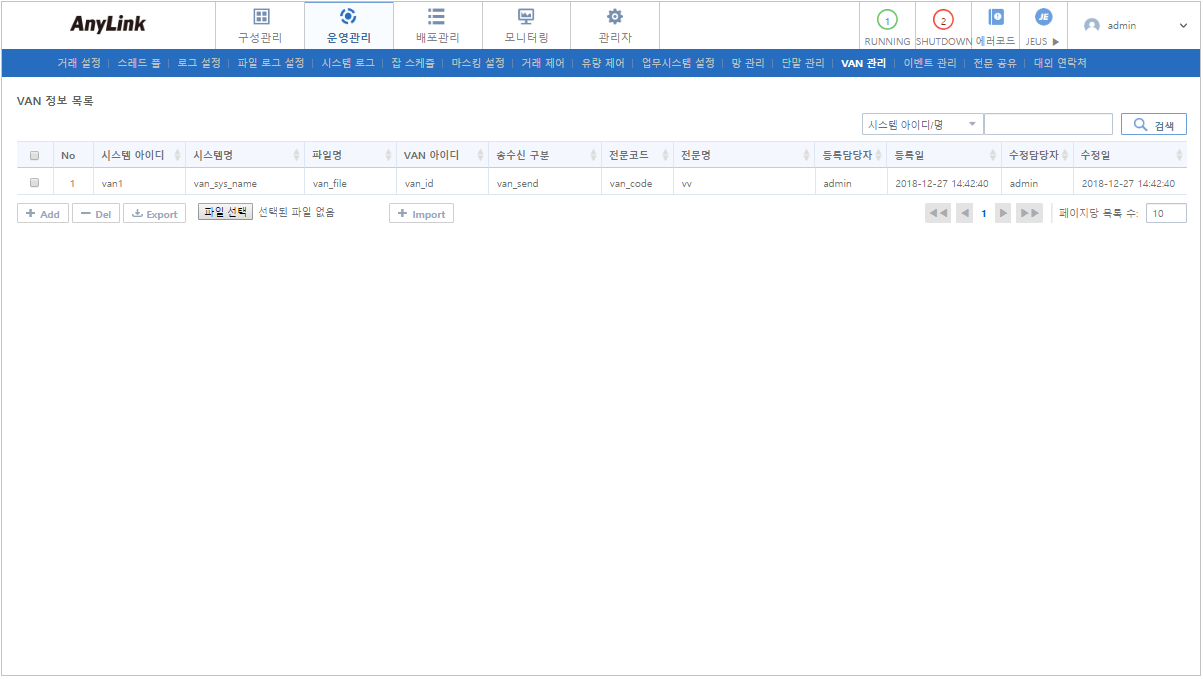Click the search text input field
Image resolution: width=1203 pixels, height=679 pixels.
pyautogui.click(x=1048, y=124)
